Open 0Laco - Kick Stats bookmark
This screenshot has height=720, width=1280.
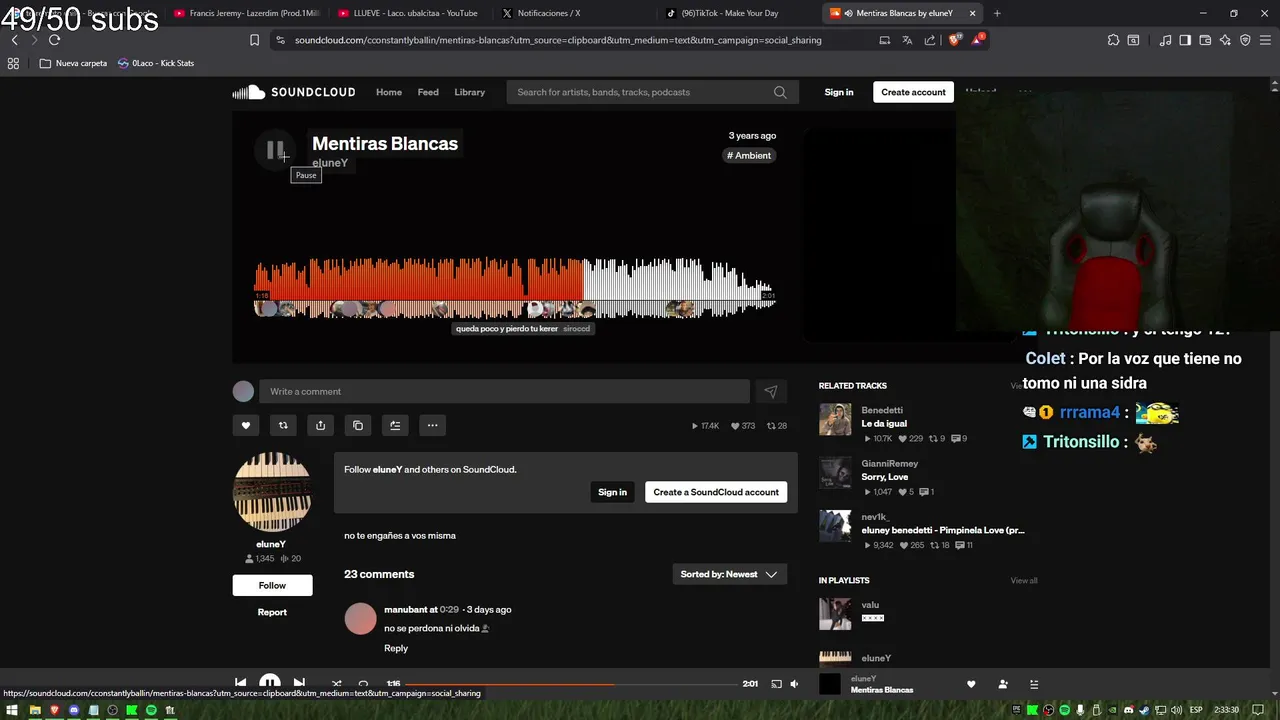[156, 63]
